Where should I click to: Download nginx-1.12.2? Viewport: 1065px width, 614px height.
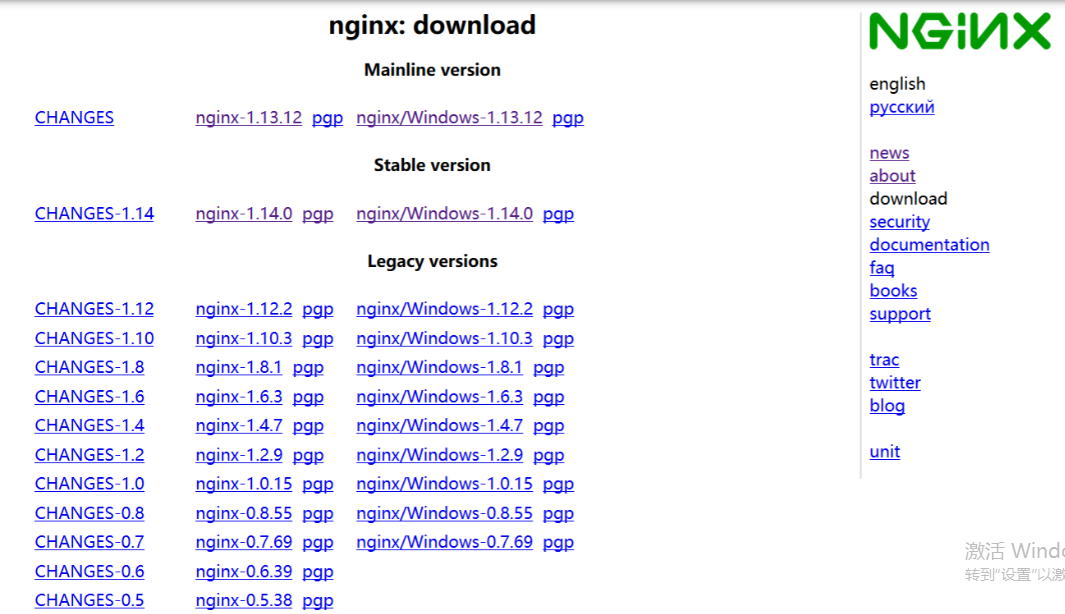pyautogui.click(x=244, y=308)
